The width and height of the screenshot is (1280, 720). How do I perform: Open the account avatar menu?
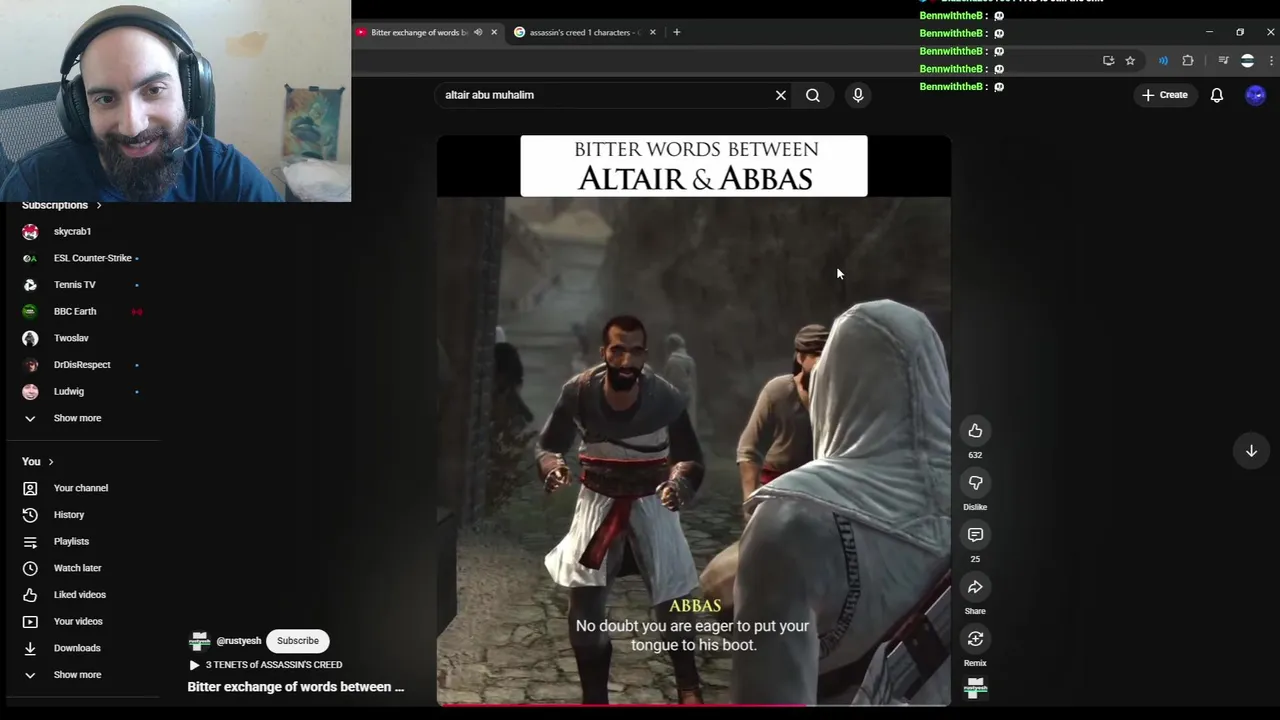click(1256, 95)
